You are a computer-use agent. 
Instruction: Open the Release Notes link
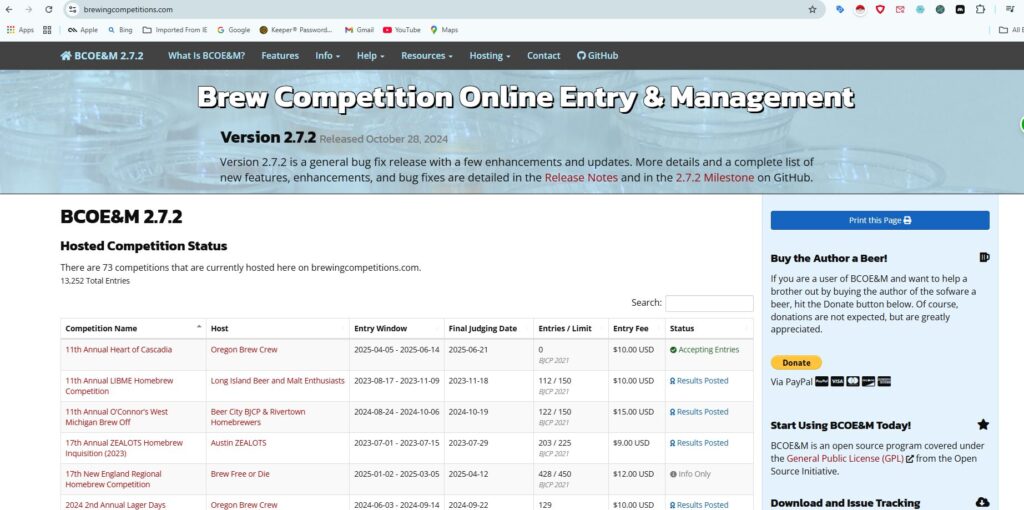point(581,178)
